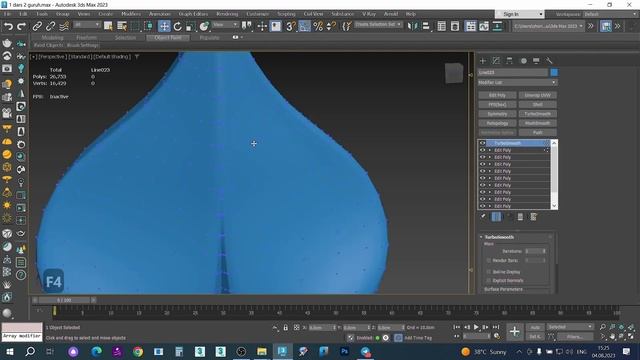Click the Symmetry modifier button
Image resolution: width=640 pixels, height=360 pixels.
(x=497, y=114)
